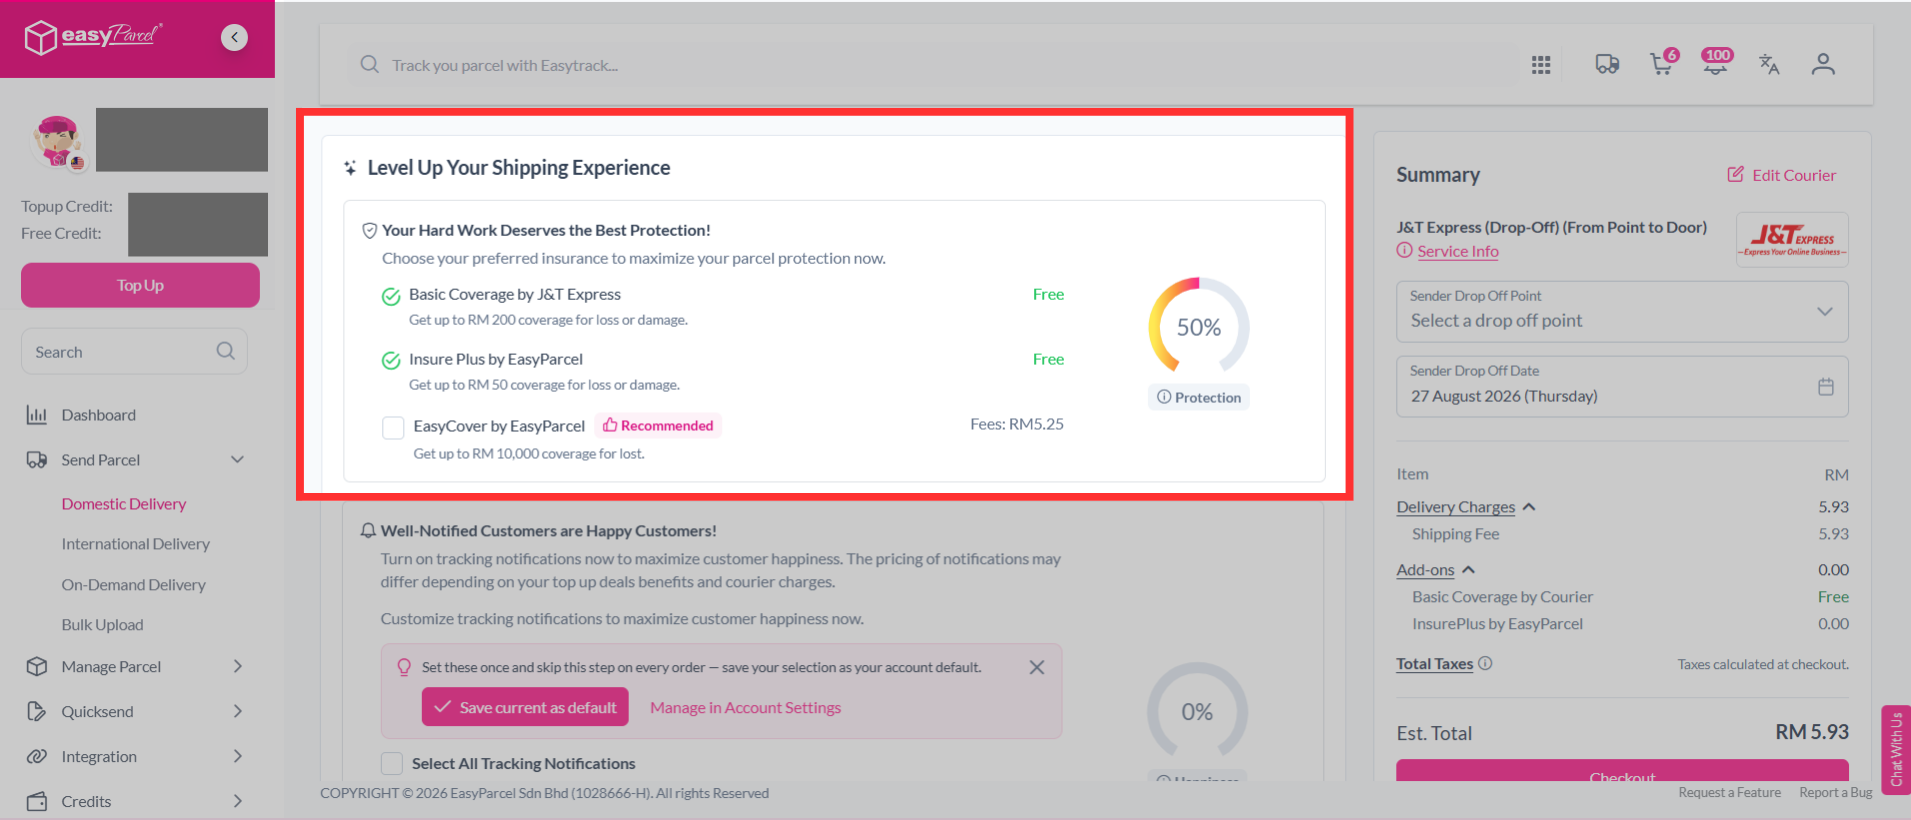Open Manage in Account Settings link
This screenshot has height=820, width=1911.
click(745, 708)
